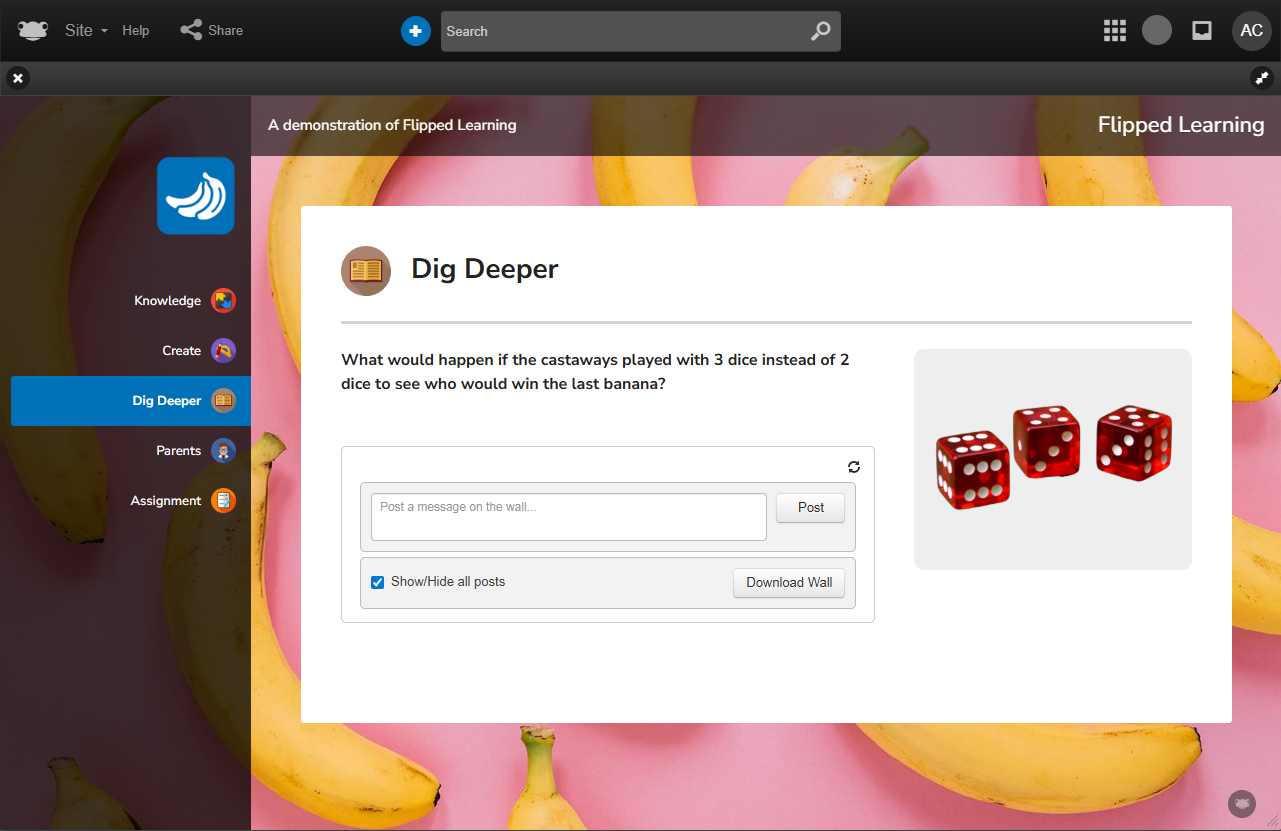
Task: Expand the Site dropdown menu
Action: click(x=86, y=31)
